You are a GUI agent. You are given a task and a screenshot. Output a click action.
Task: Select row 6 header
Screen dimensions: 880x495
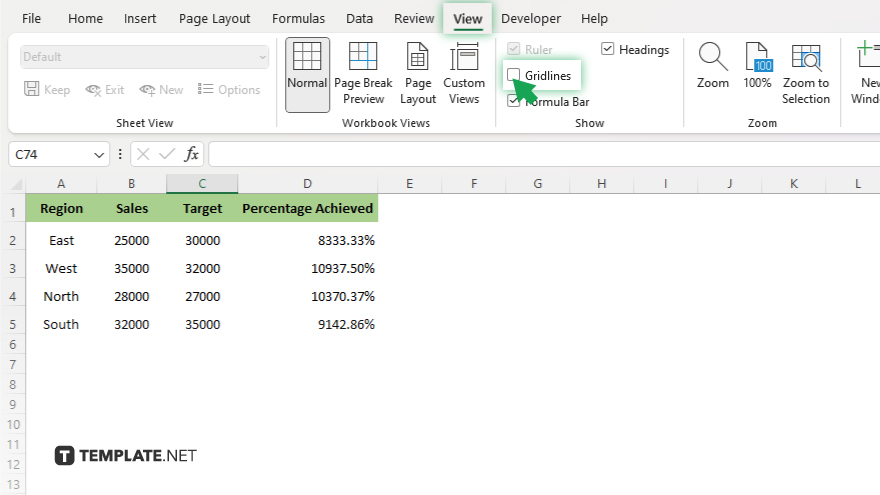point(12,345)
